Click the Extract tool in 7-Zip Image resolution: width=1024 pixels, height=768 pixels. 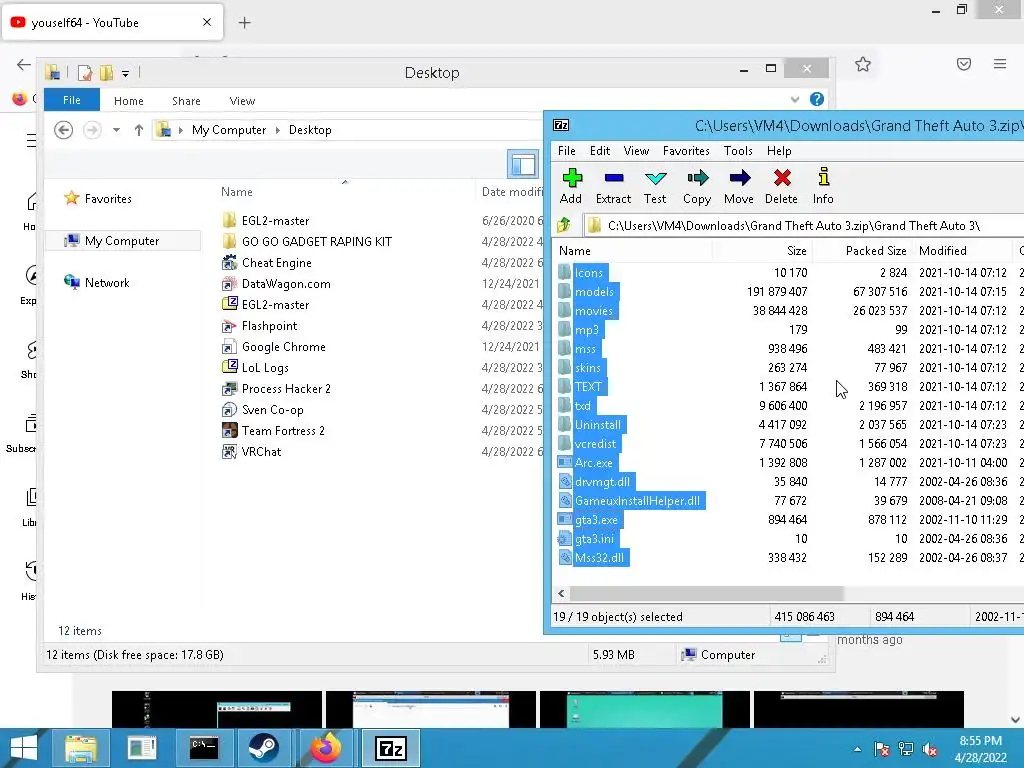[x=613, y=187]
